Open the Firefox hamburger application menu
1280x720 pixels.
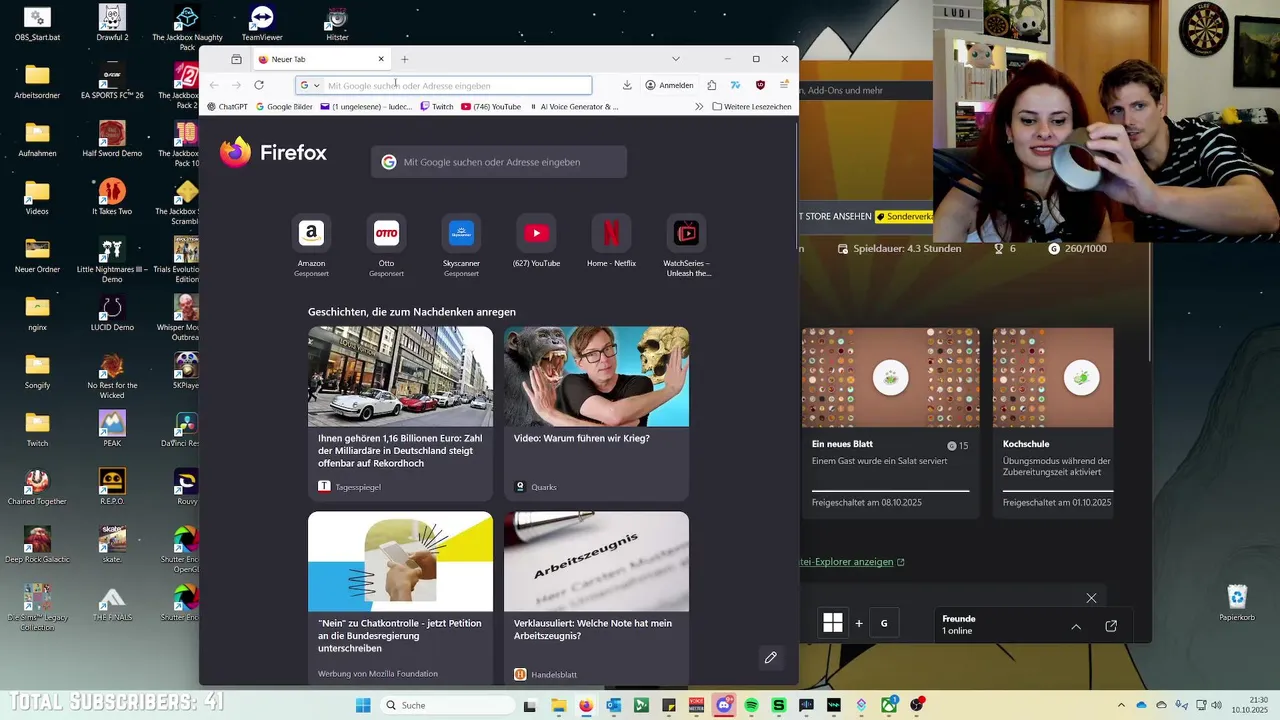[784, 85]
